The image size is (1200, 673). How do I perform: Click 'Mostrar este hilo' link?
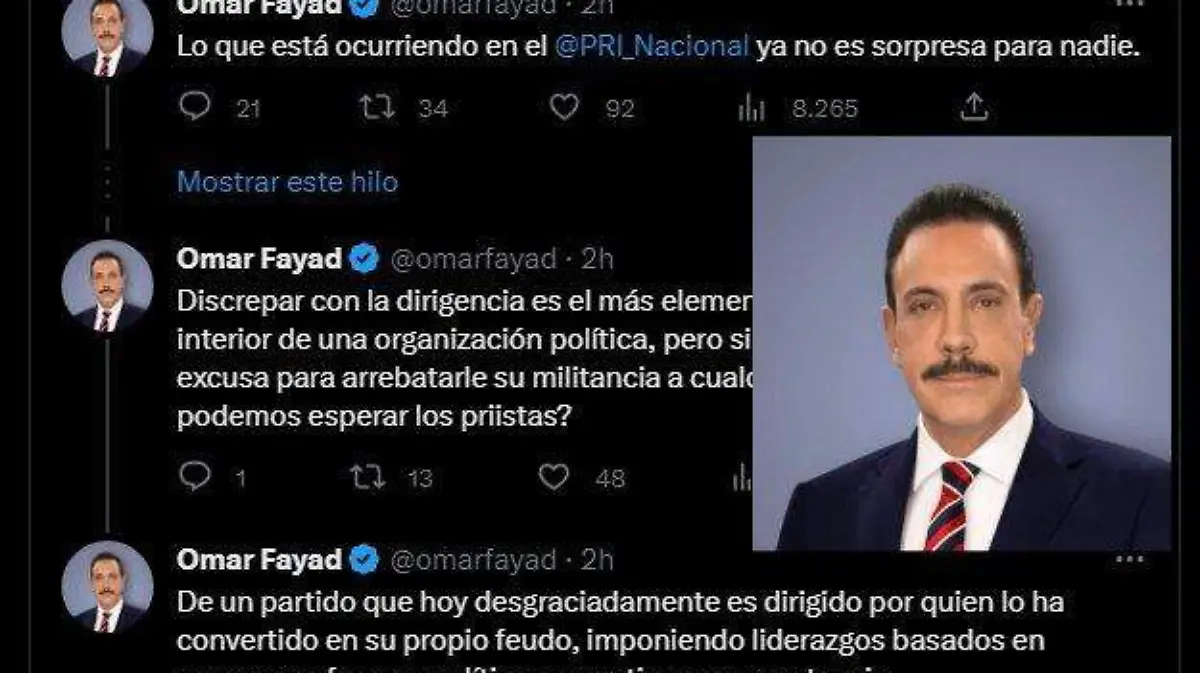(x=287, y=182)
